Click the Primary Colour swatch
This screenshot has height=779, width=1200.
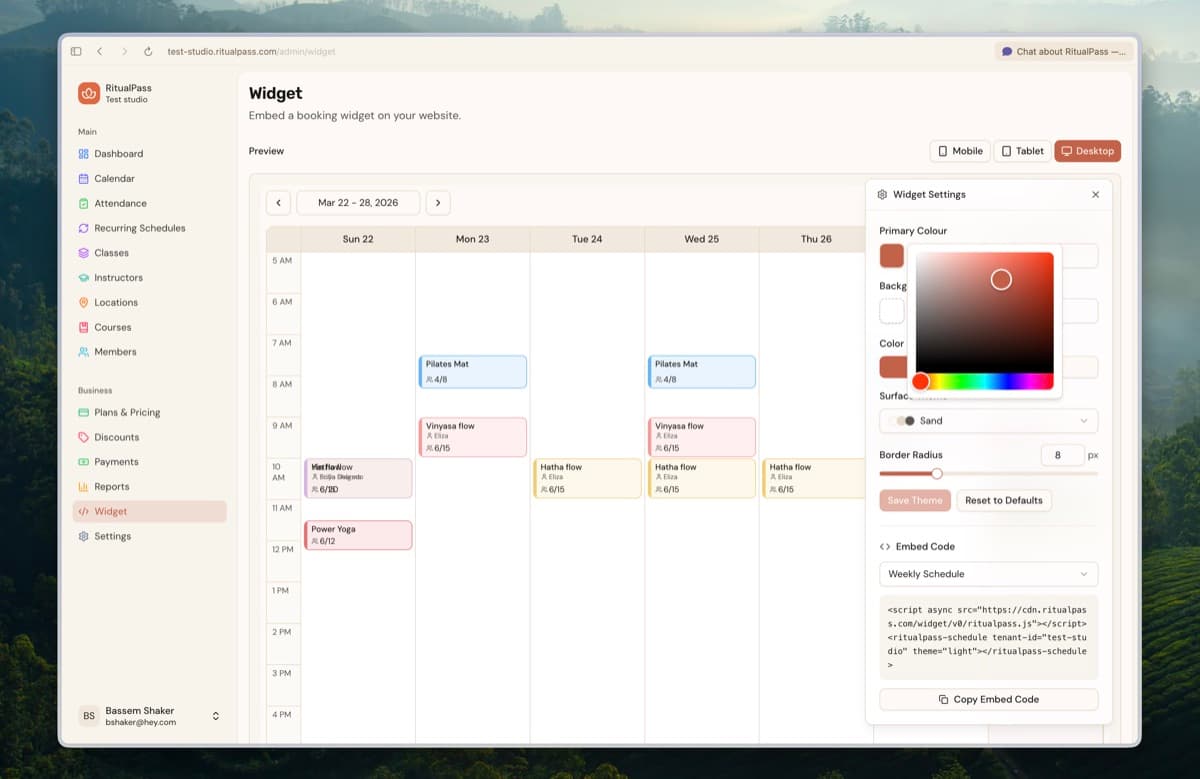(892, 256)
